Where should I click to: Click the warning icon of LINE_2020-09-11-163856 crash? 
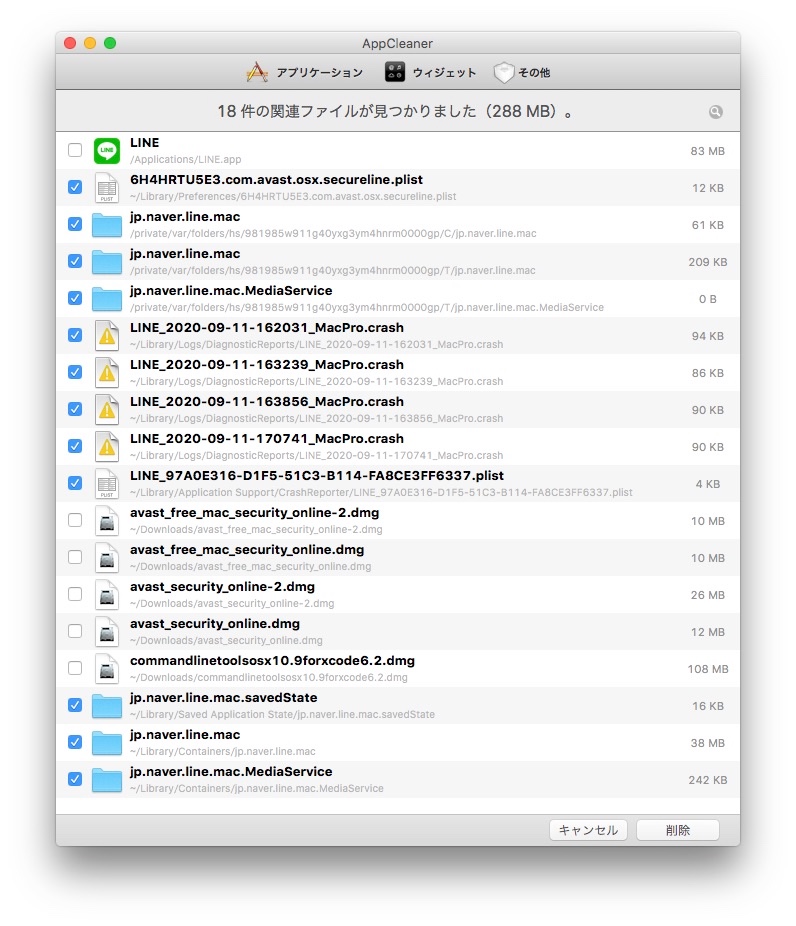[x=107, y=410]
